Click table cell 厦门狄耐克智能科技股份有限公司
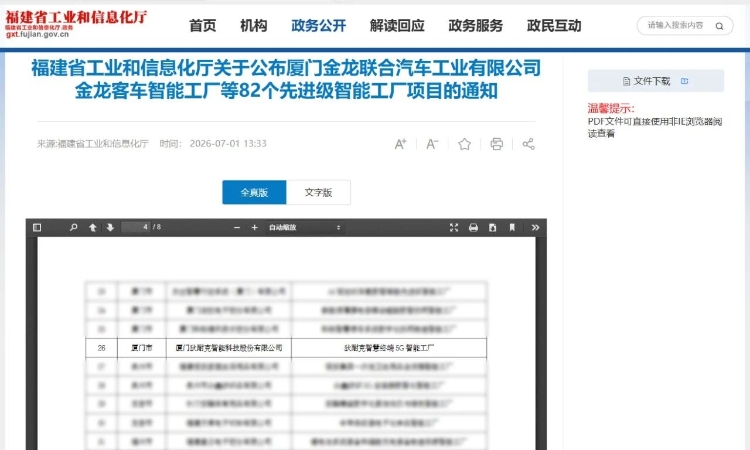Screen dimensions: 750x450 (229, 348)
